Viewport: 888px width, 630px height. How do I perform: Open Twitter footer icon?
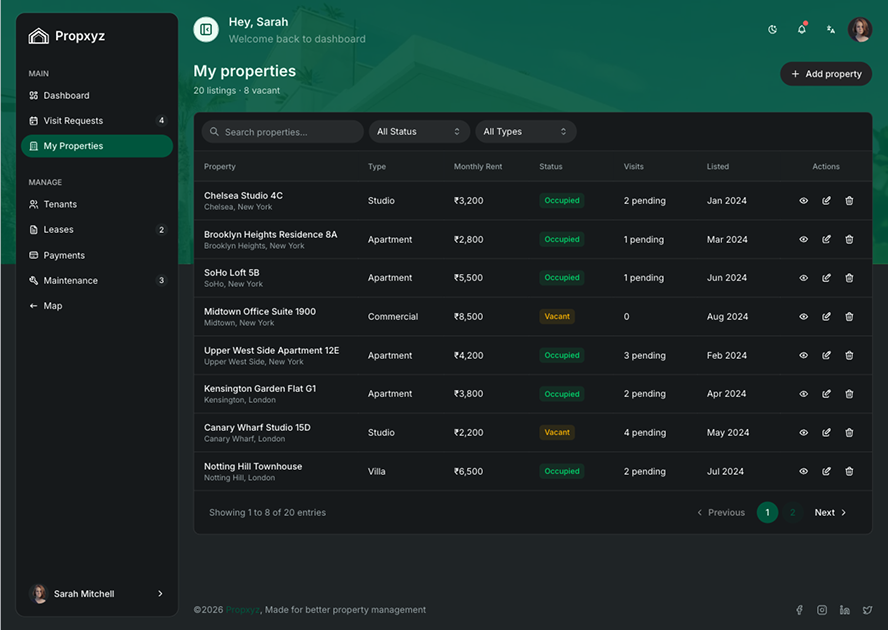[x=867, y=610]
